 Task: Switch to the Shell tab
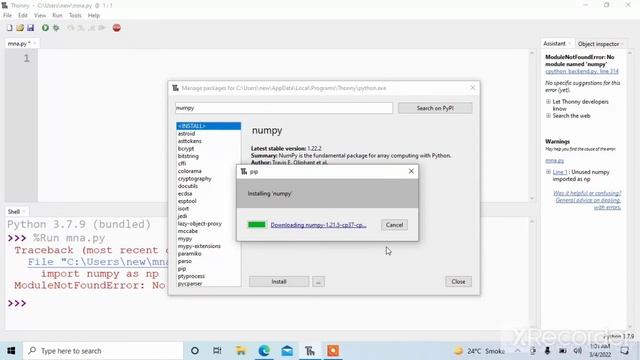[x=14, y=211]
